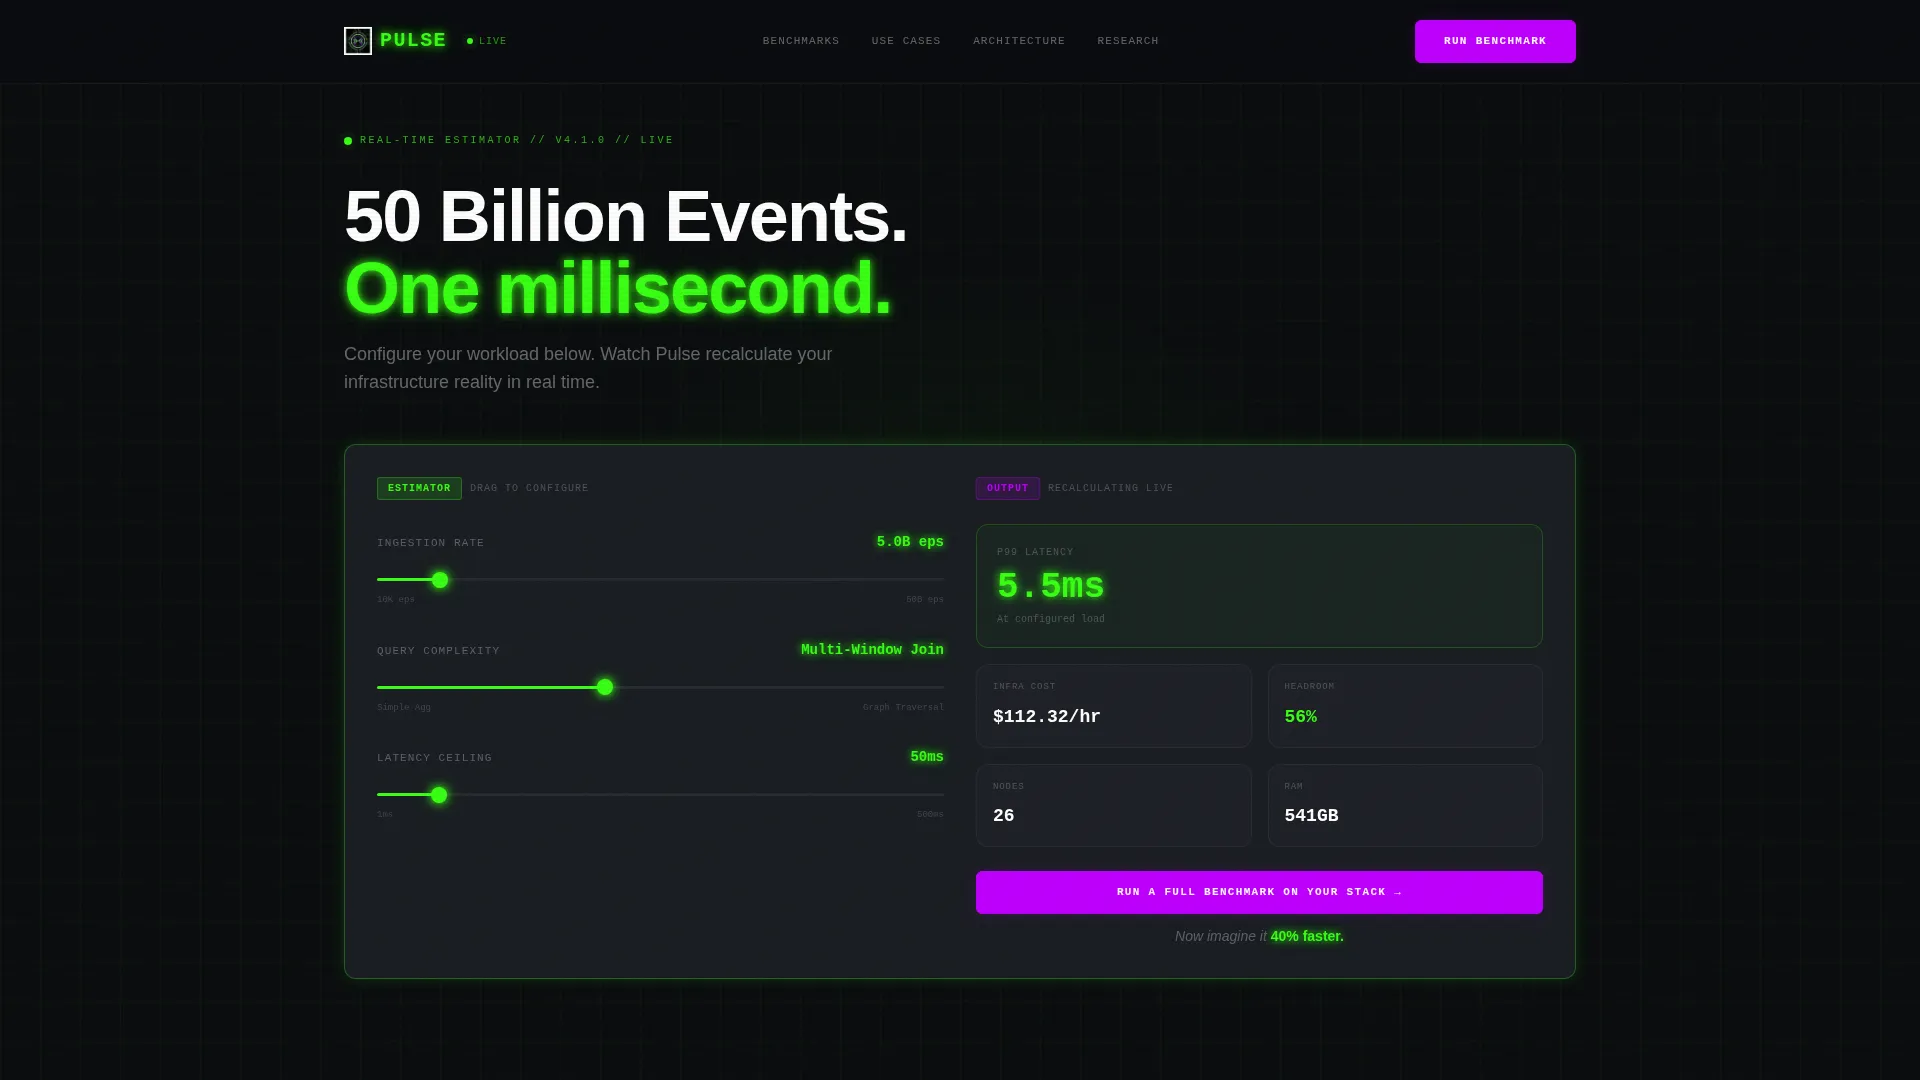Click the Graph Traversal slider end label

[903, 708]
